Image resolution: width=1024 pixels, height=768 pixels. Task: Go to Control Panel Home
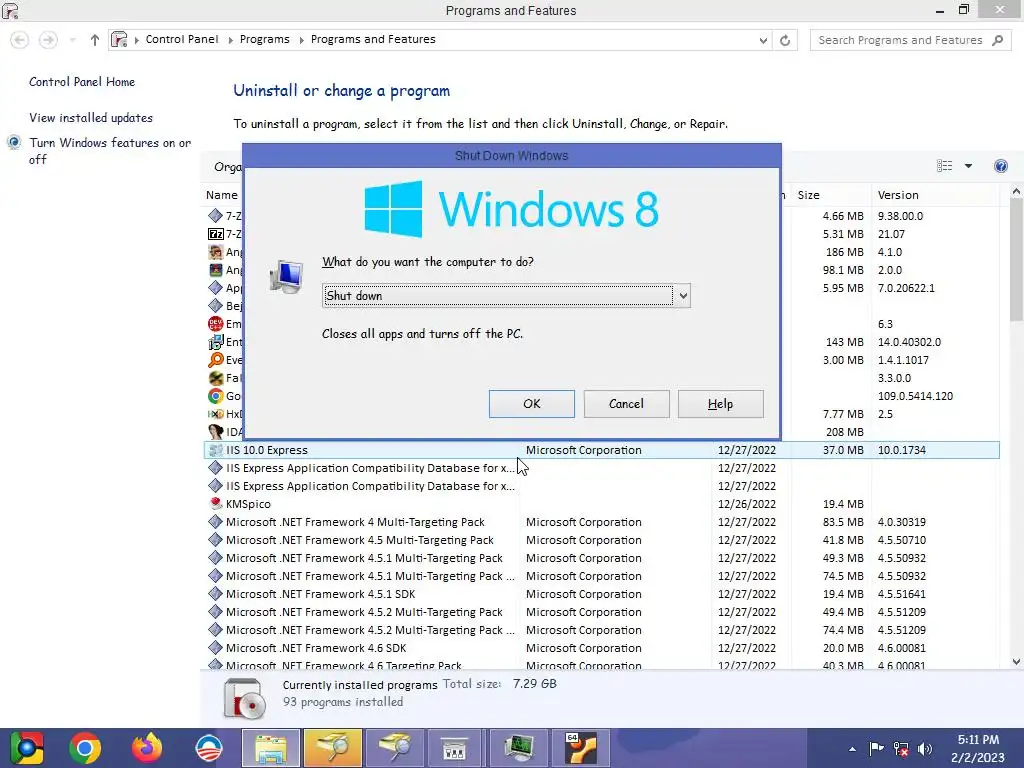coord(82,82)
